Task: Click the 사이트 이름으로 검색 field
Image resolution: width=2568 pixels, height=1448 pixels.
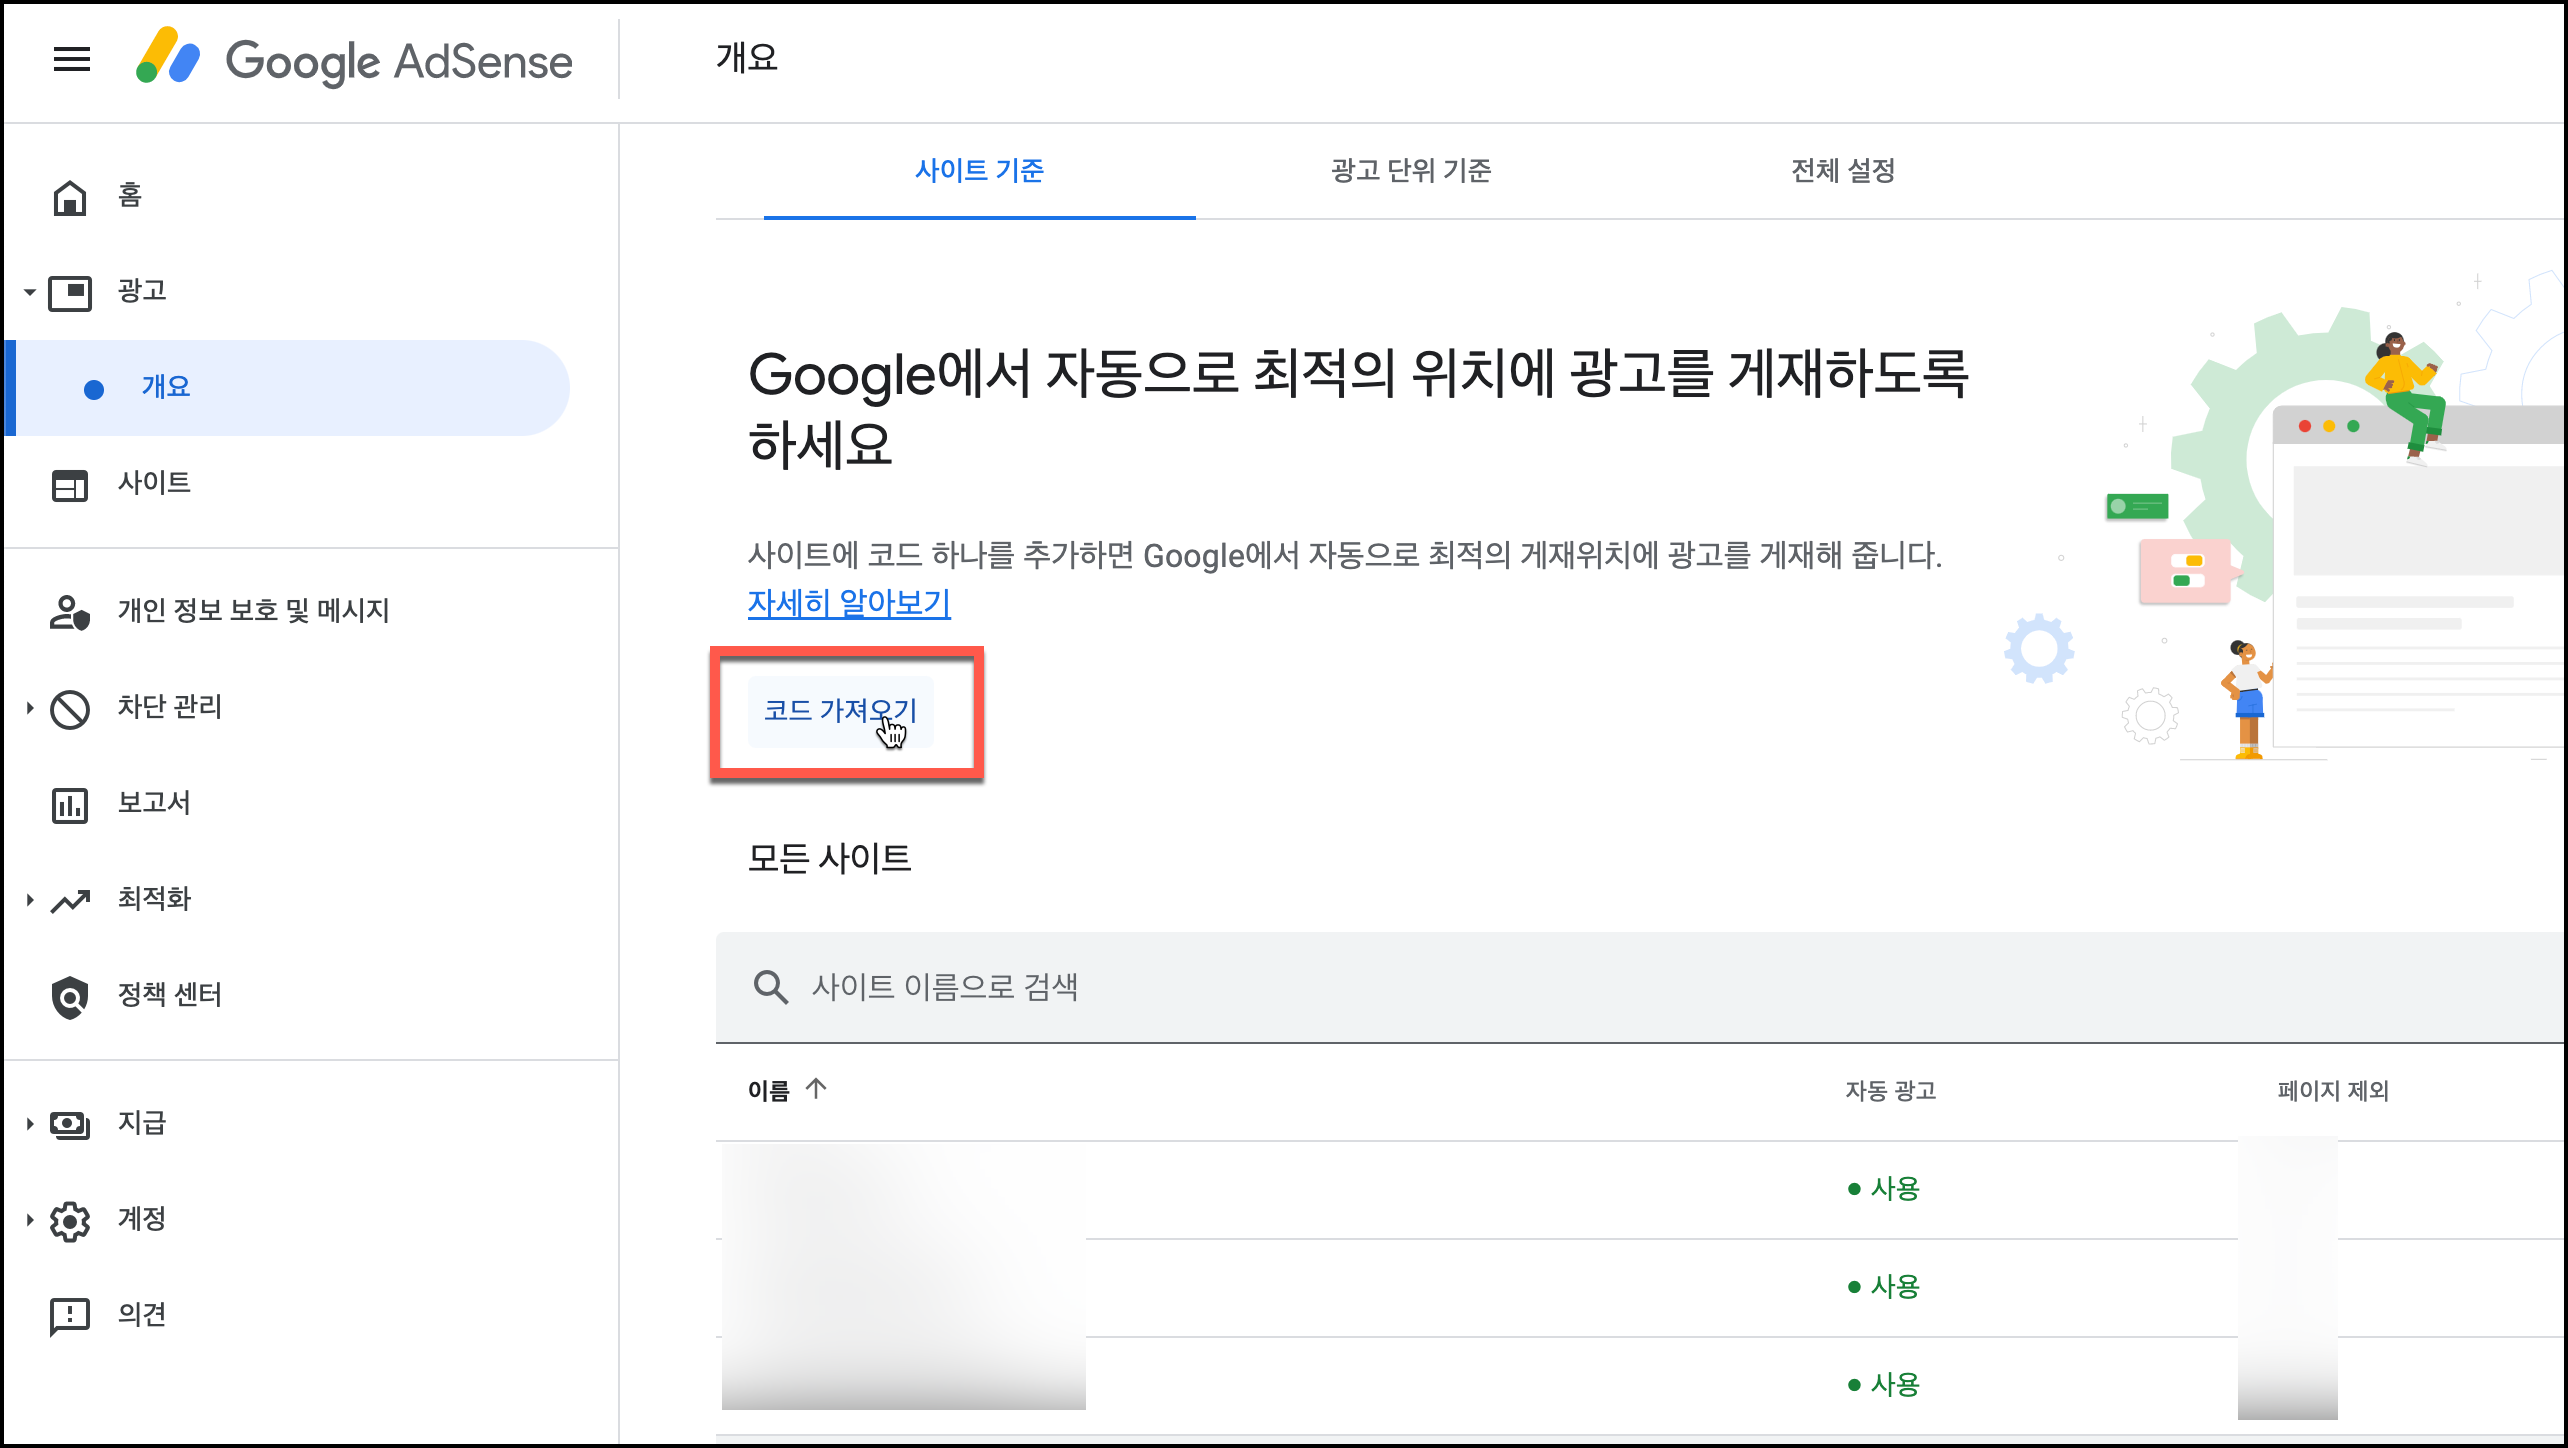Action: click(x=1640, y=987)
